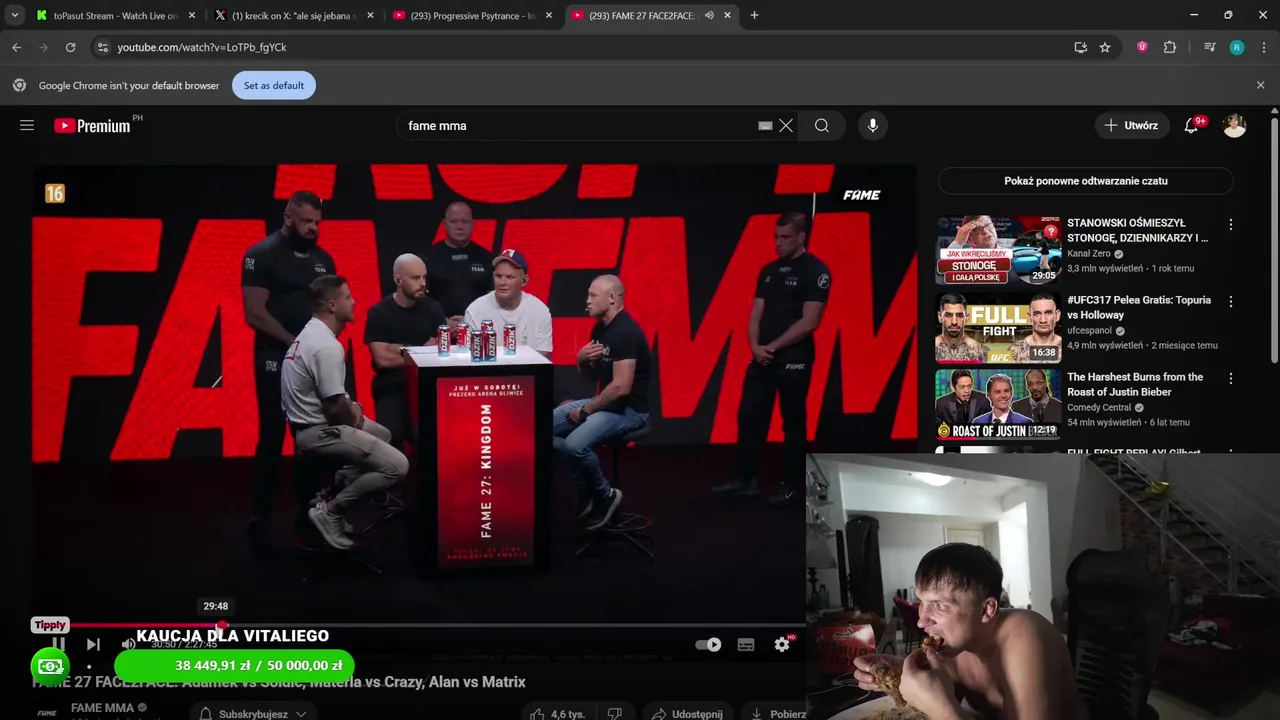
Task: Reload the page
Action: pyautogui.click(x=70, y=47)
